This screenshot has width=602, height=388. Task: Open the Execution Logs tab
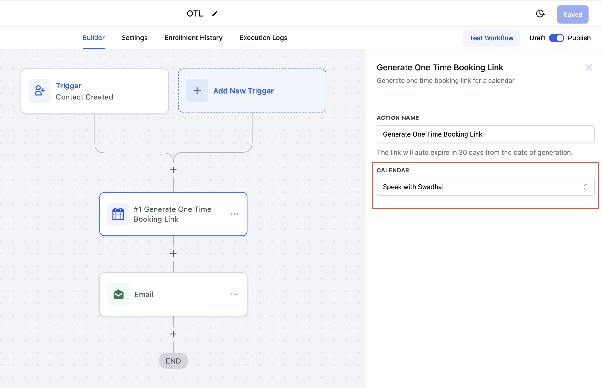(263, 38)
